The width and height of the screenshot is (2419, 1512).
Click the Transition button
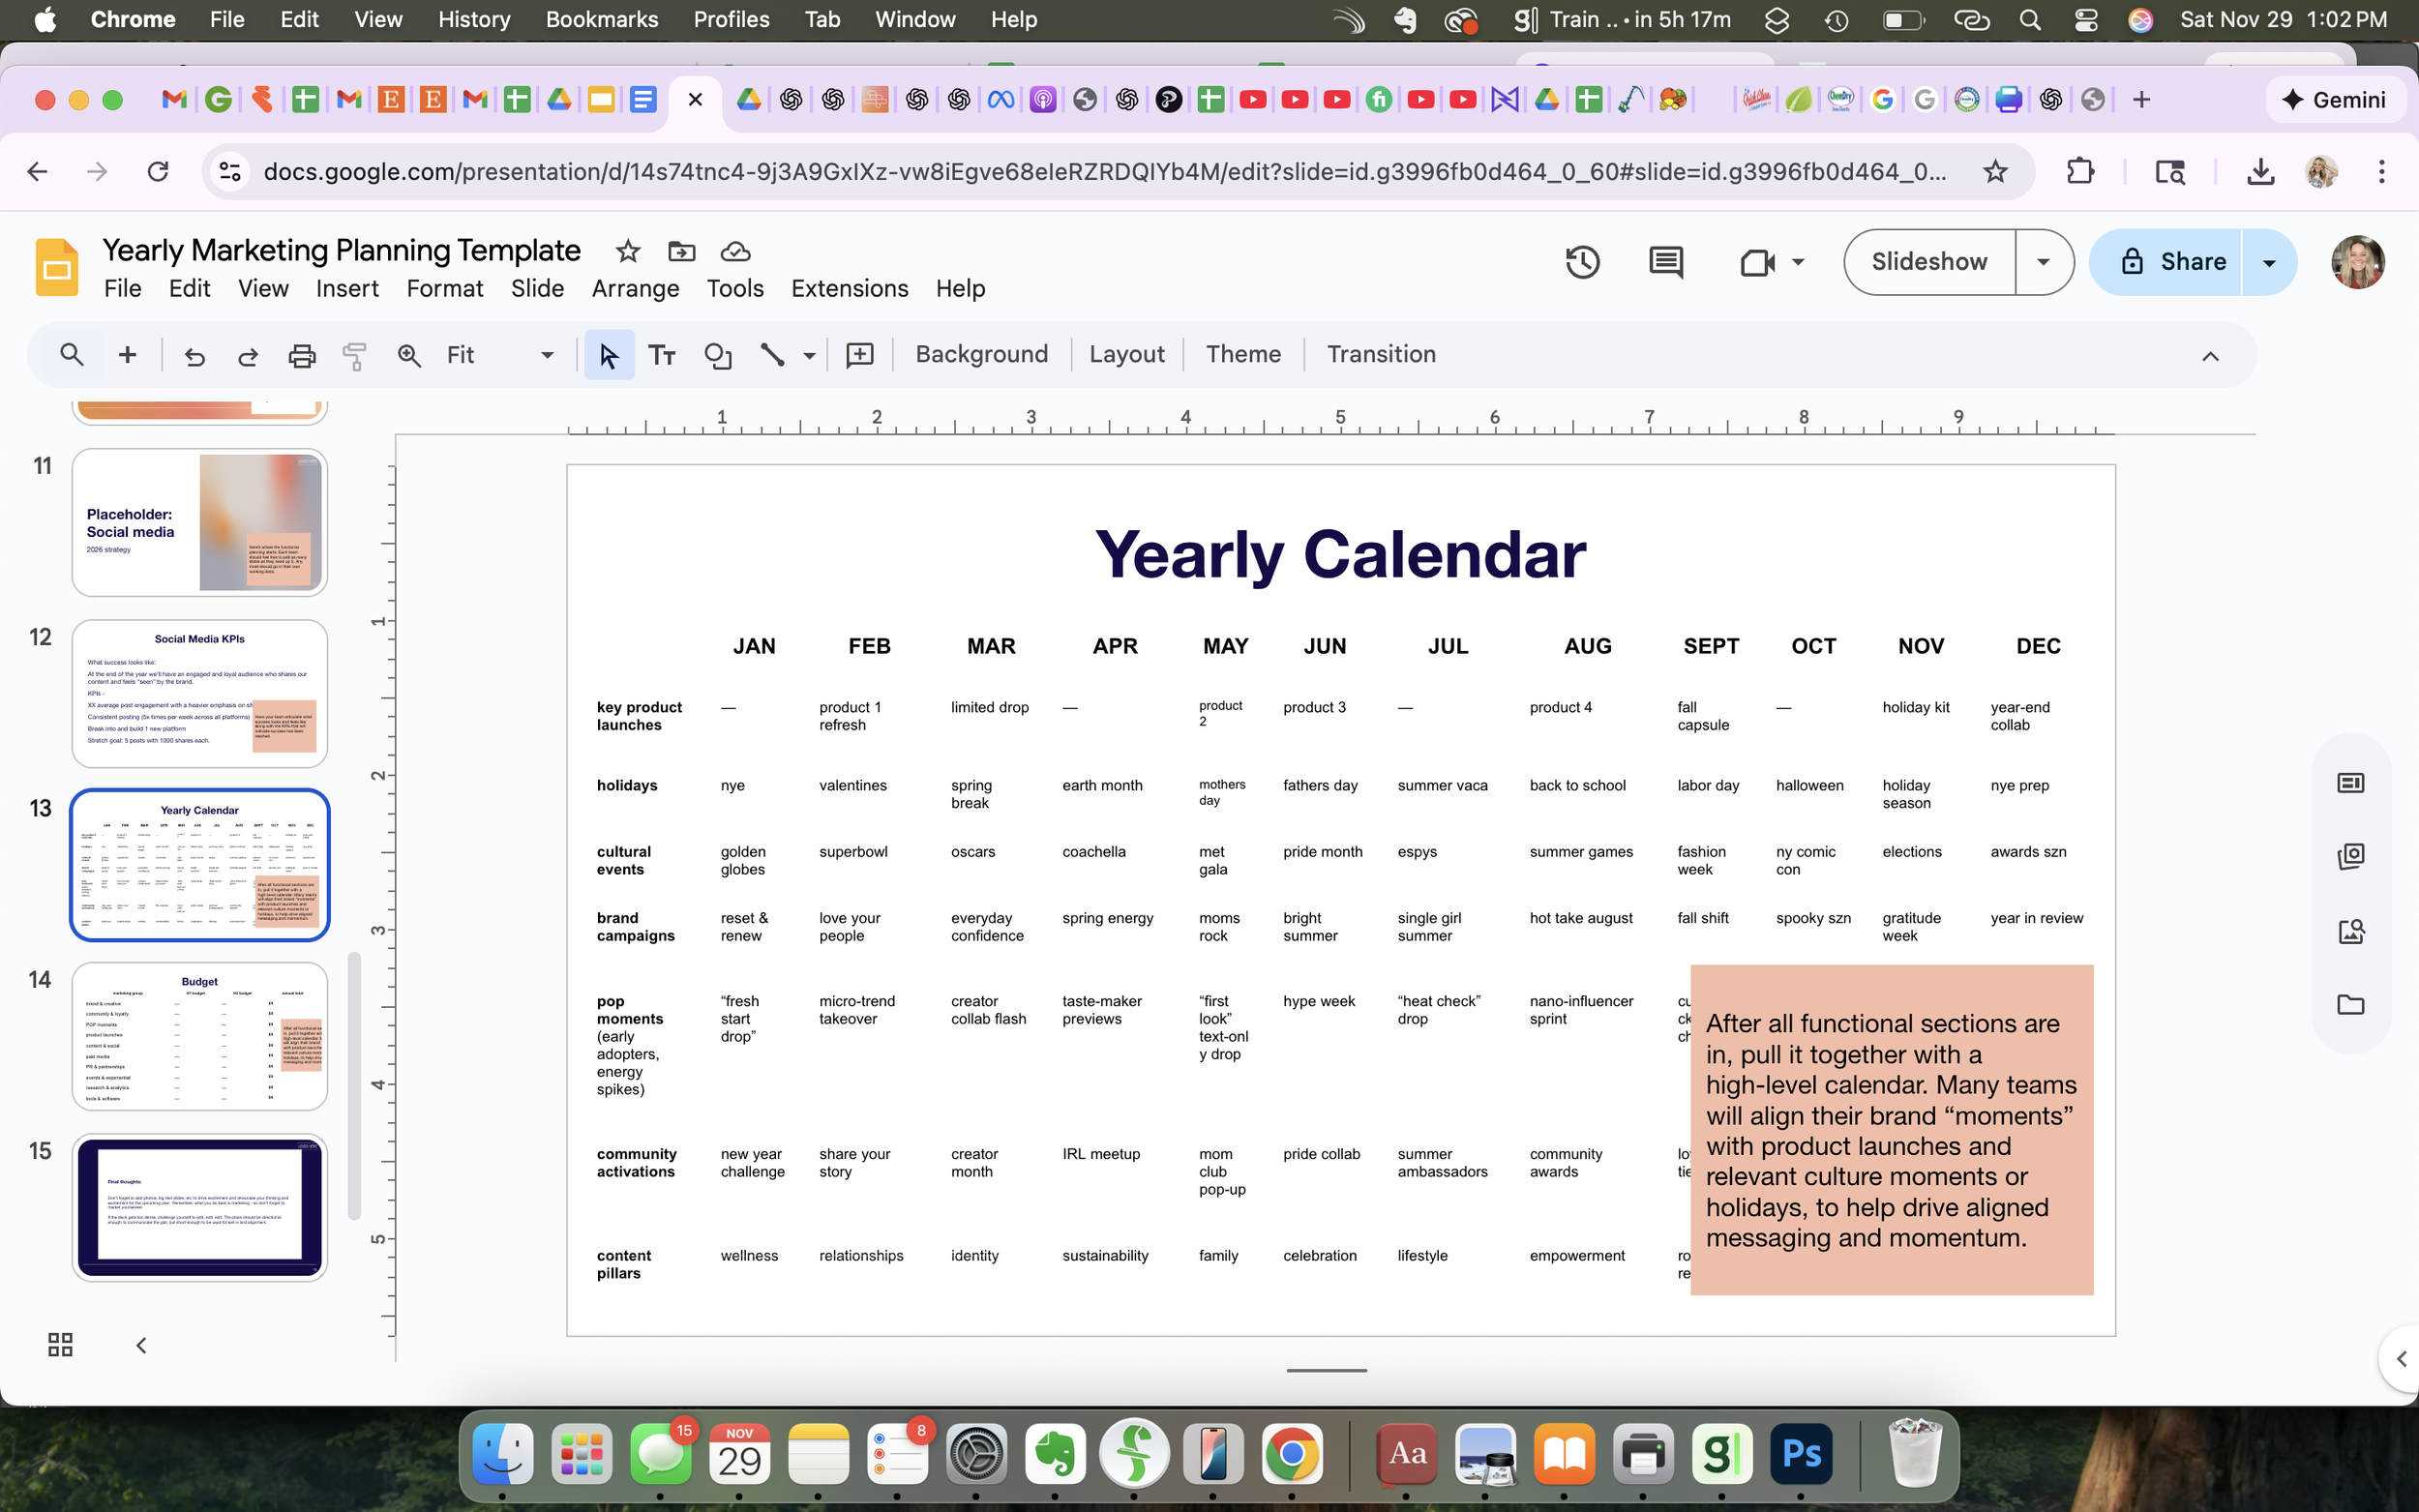click(x=1380, y=354)
